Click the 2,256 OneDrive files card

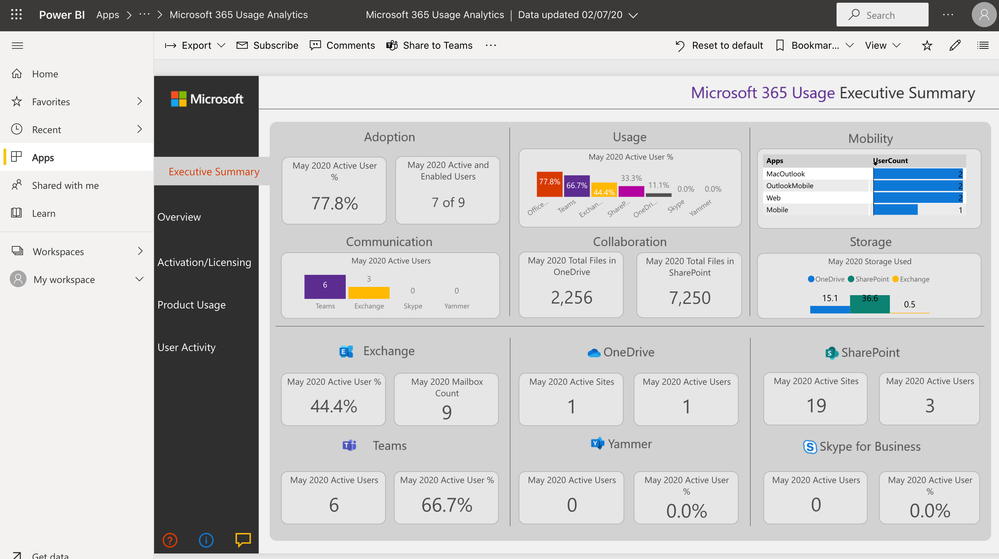click(x=571, y=285)
